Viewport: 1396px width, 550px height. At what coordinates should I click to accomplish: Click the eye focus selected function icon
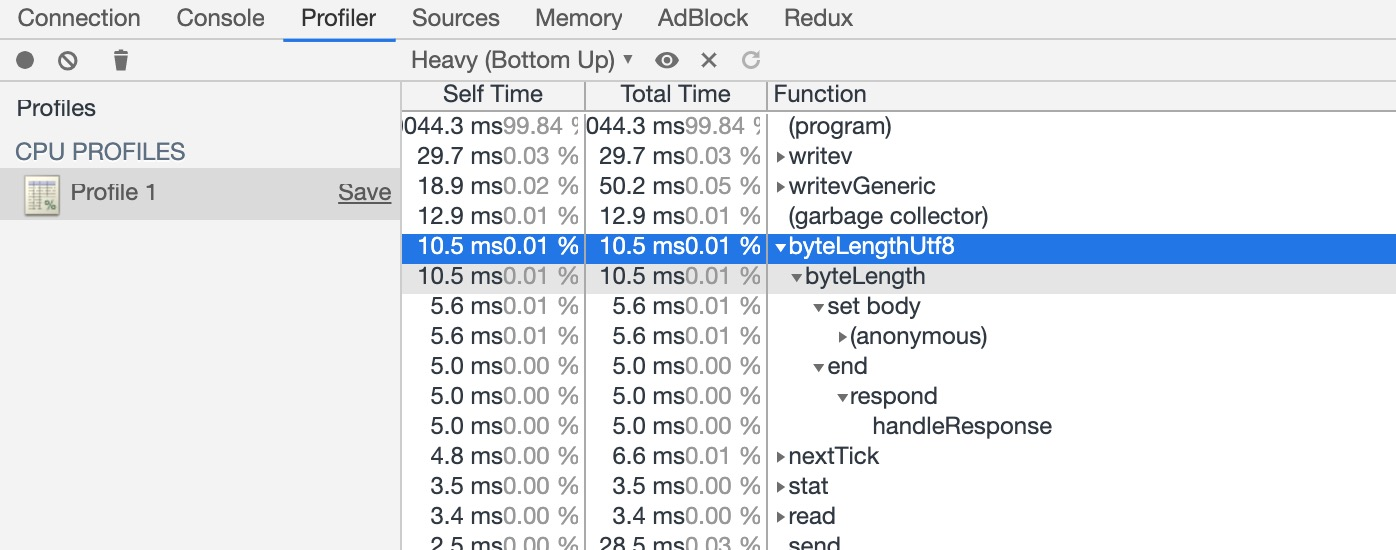tap(667, 61)
